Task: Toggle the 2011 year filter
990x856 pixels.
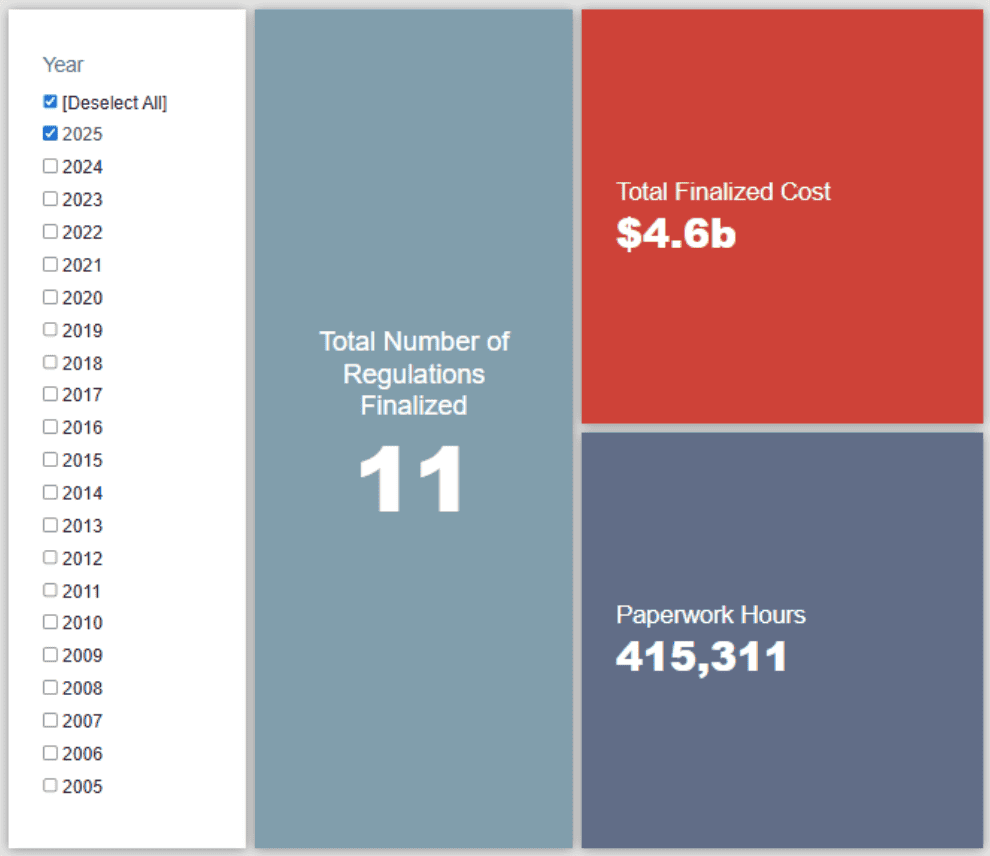Action: 50,590
